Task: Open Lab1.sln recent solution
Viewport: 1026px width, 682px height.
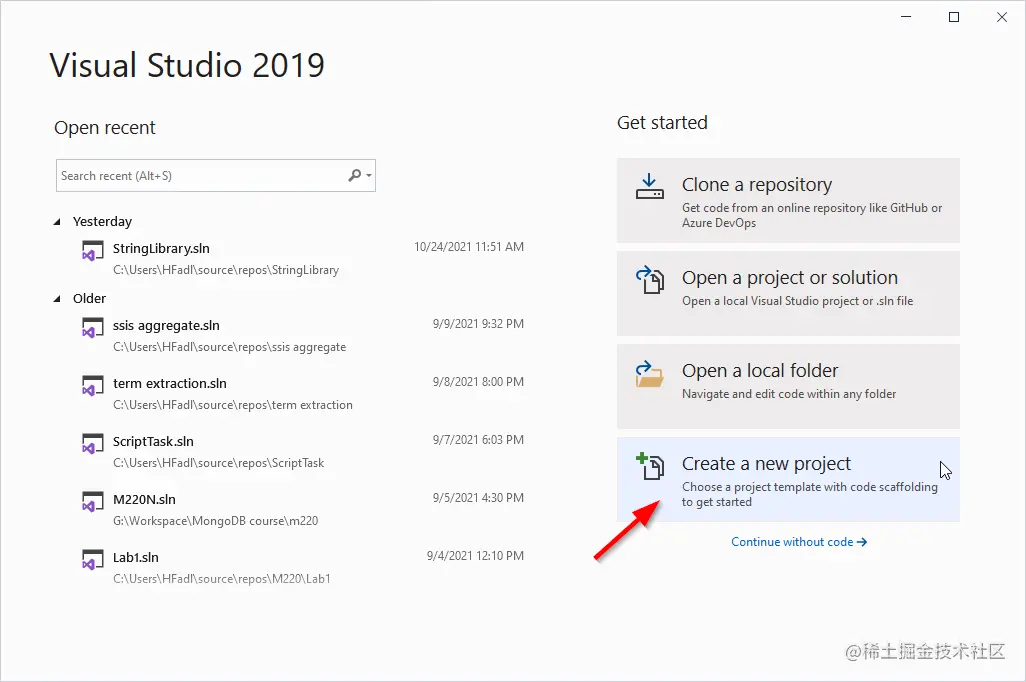Action: coord(302,567)
